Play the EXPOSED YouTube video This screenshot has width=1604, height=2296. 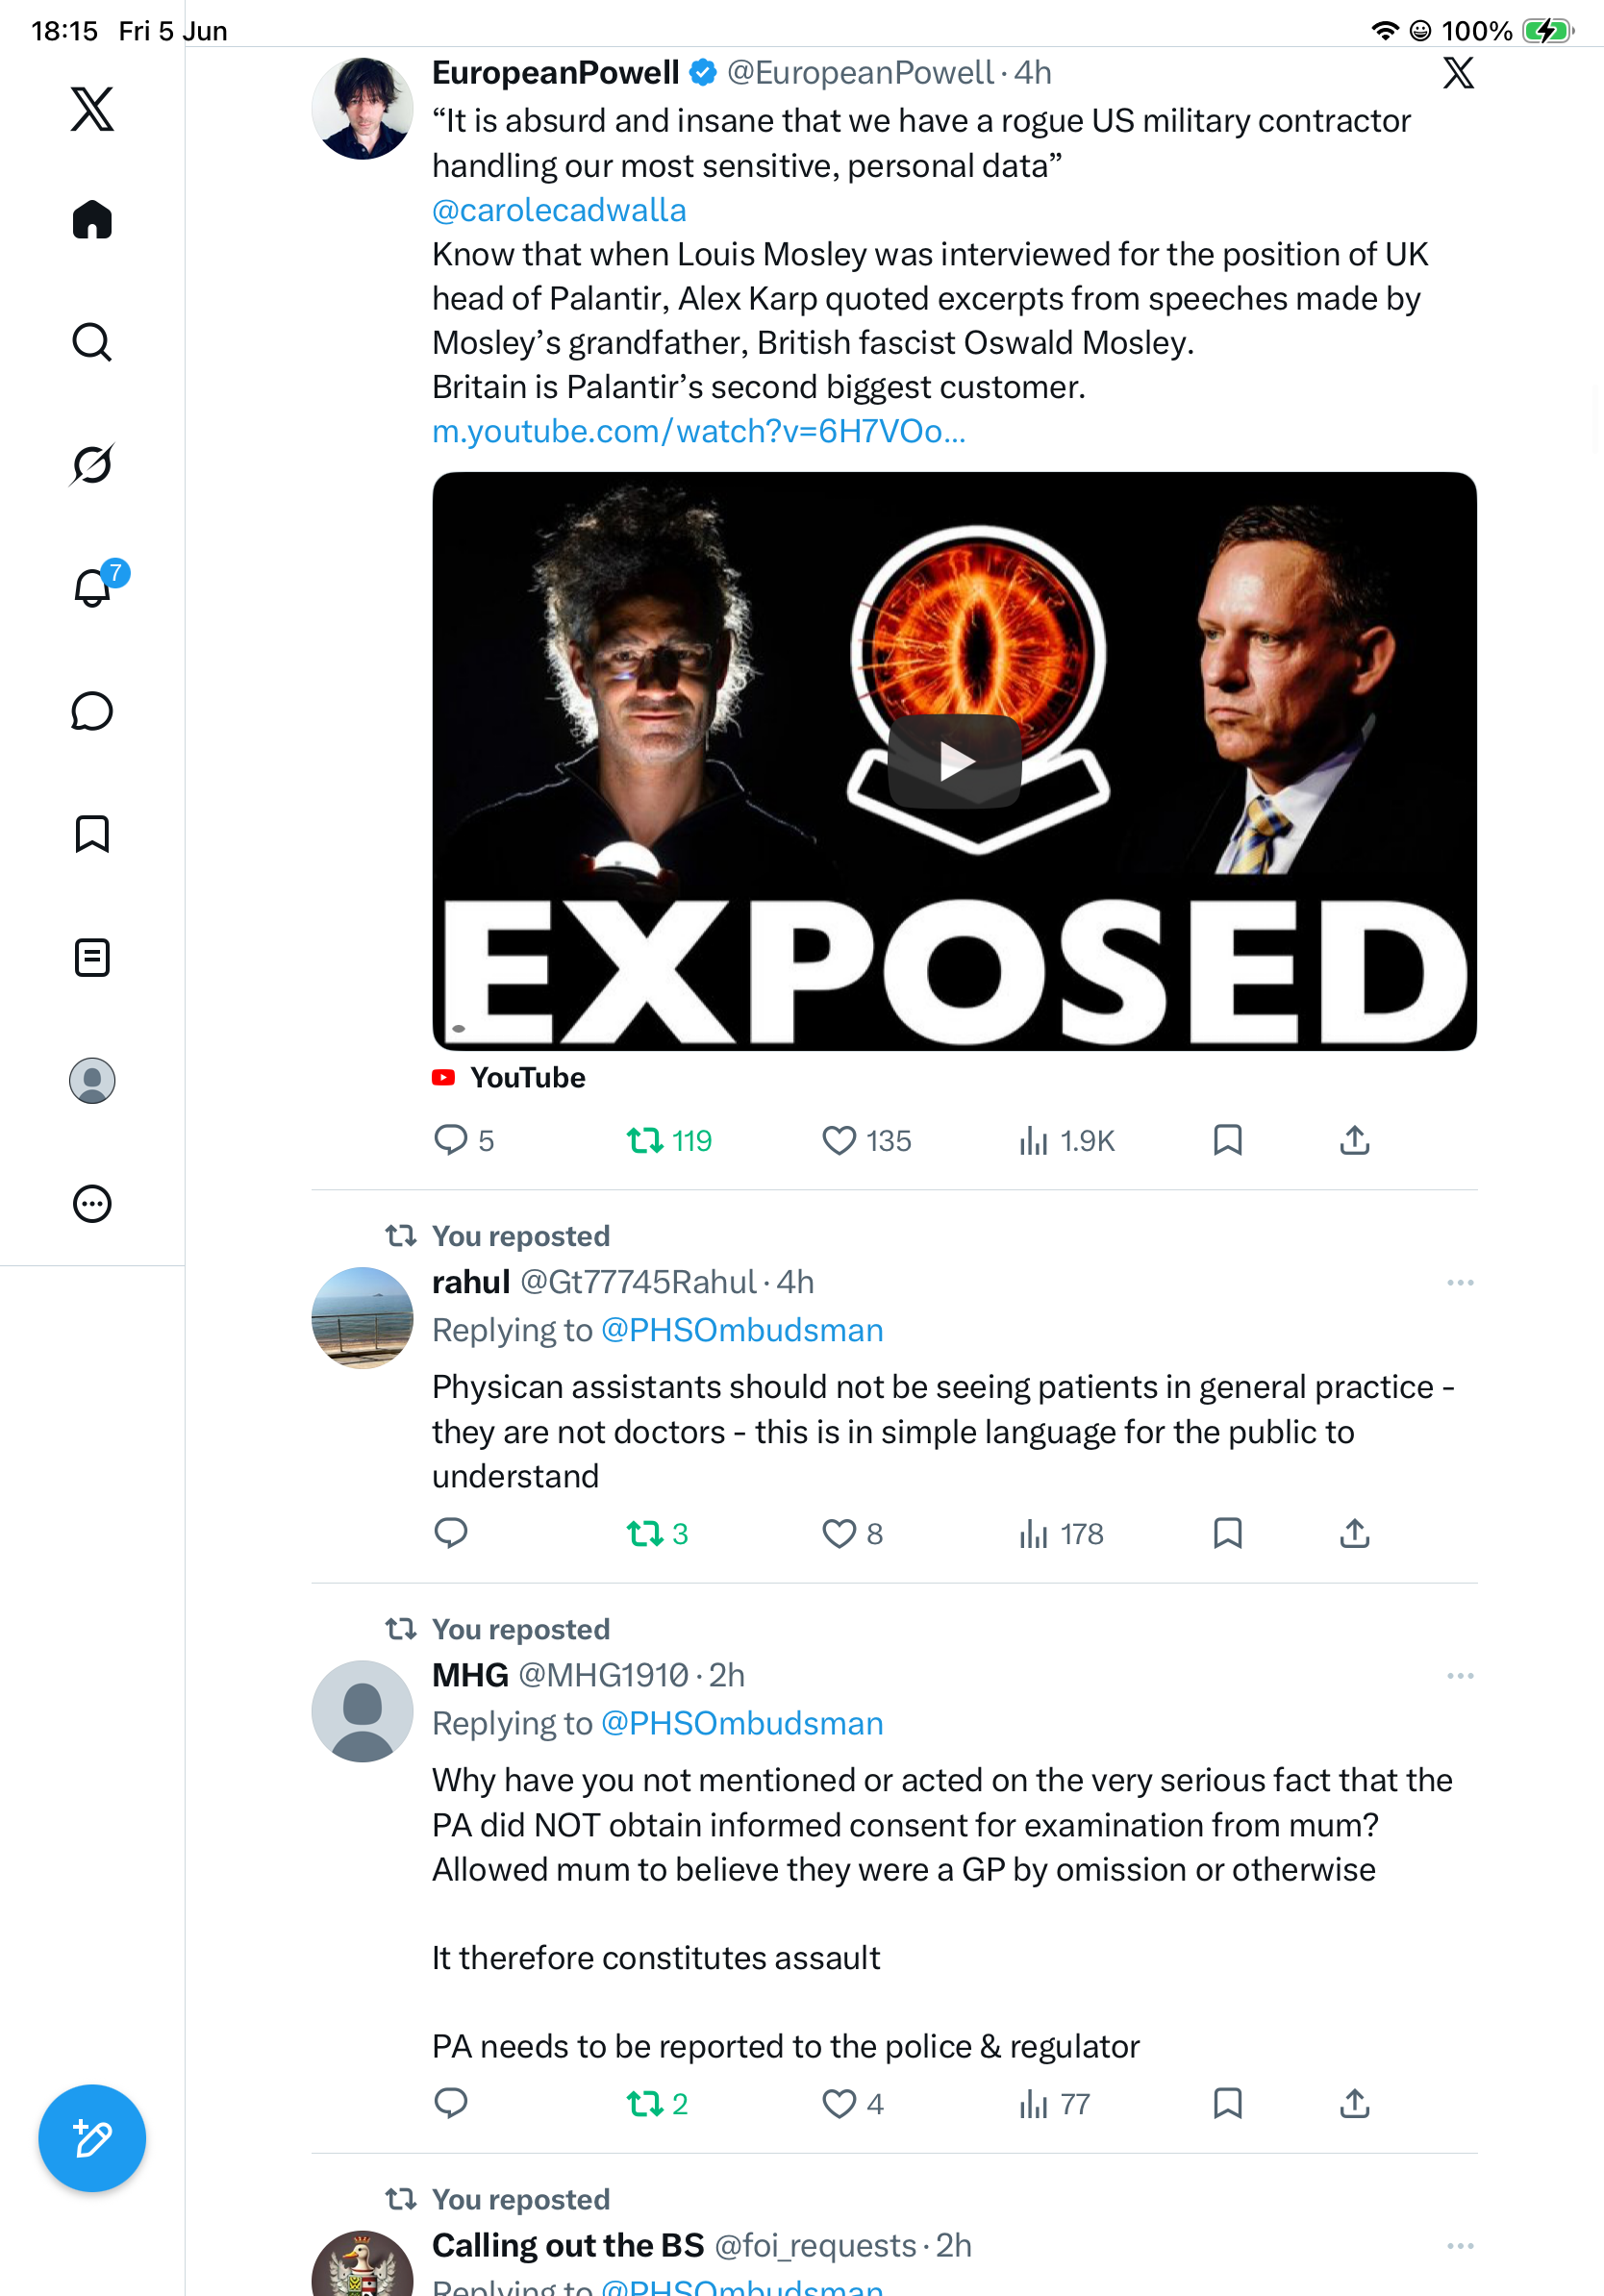pos(954,761)
